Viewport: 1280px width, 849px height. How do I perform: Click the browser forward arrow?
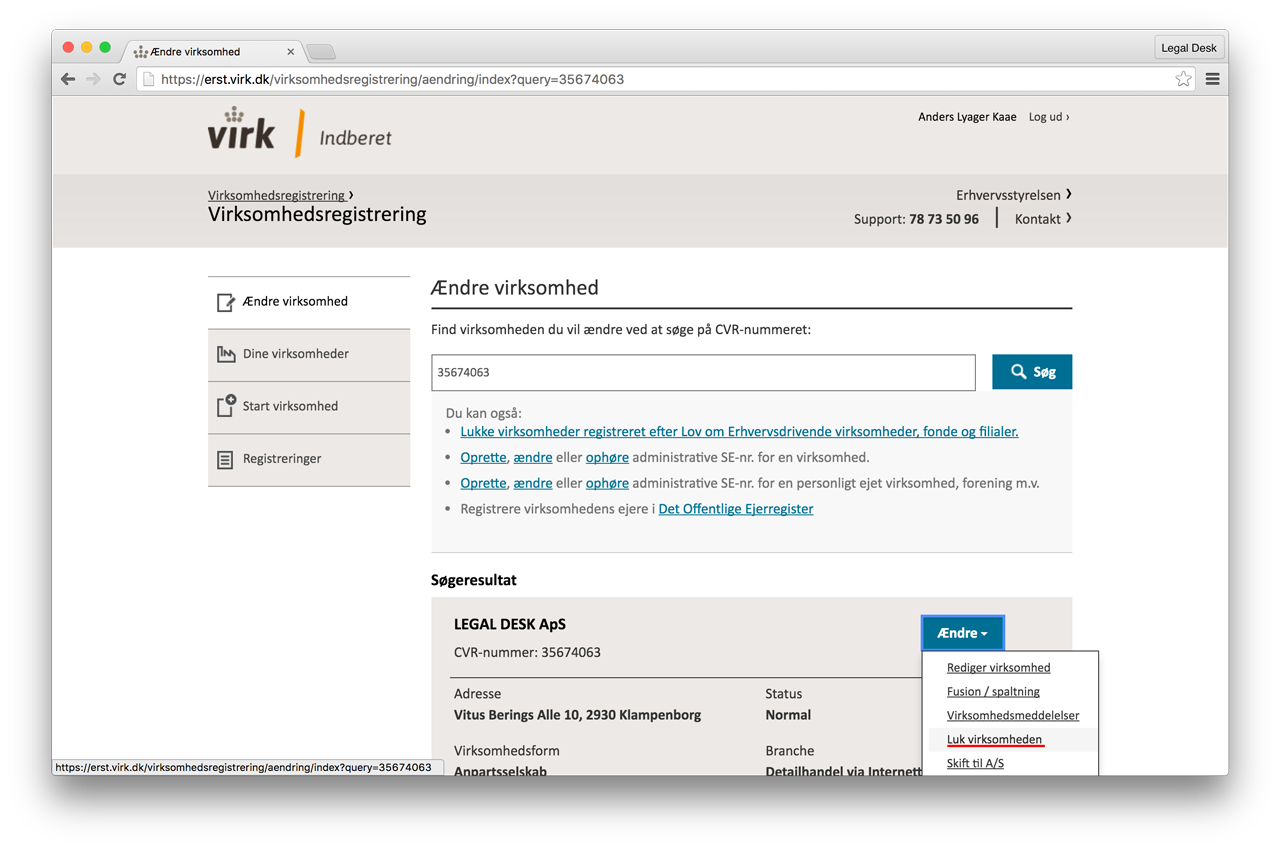click(93, 79)
